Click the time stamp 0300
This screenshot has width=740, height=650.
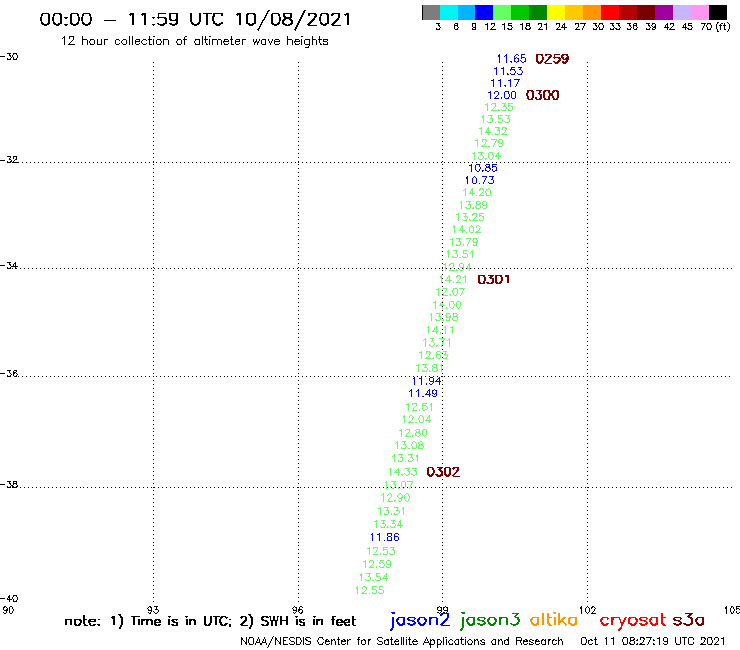(x=542, y=95)
